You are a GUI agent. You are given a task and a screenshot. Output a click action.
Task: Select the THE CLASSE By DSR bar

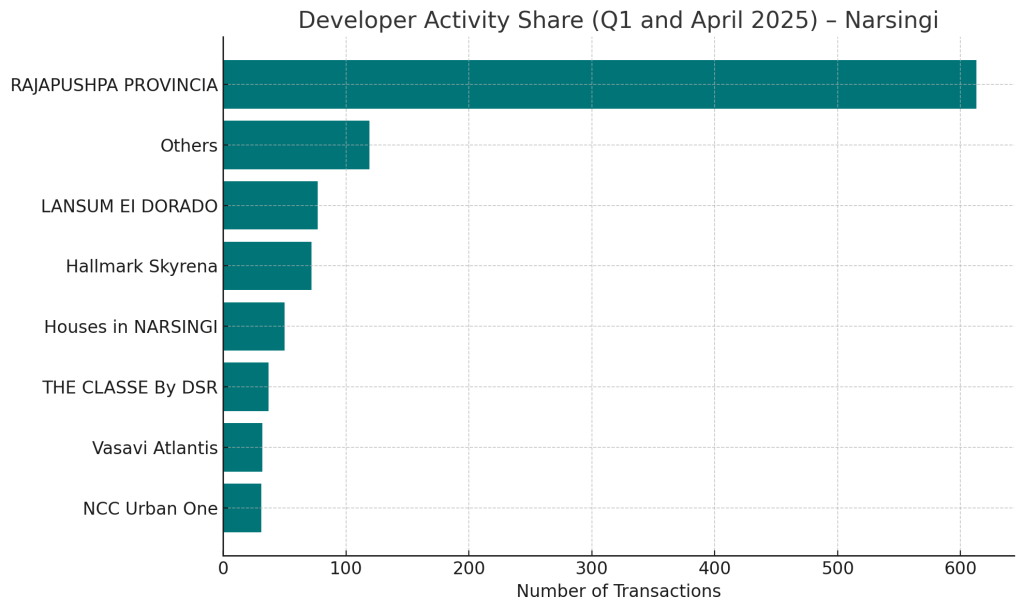click(246, 387)
